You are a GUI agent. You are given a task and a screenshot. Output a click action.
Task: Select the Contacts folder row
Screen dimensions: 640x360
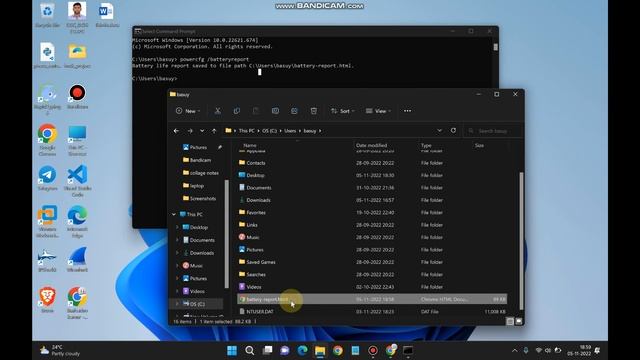pyautogui.click(x=372, y=163)
